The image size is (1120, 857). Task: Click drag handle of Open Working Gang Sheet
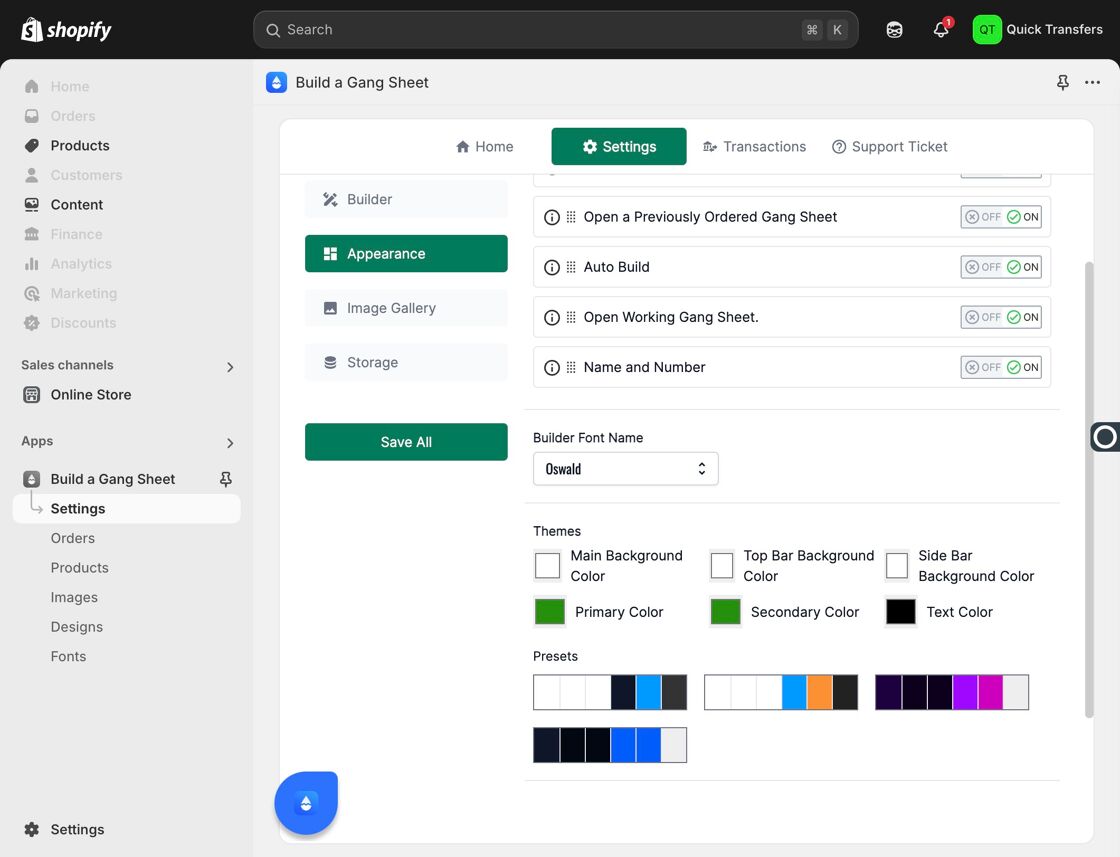point(571,317)
